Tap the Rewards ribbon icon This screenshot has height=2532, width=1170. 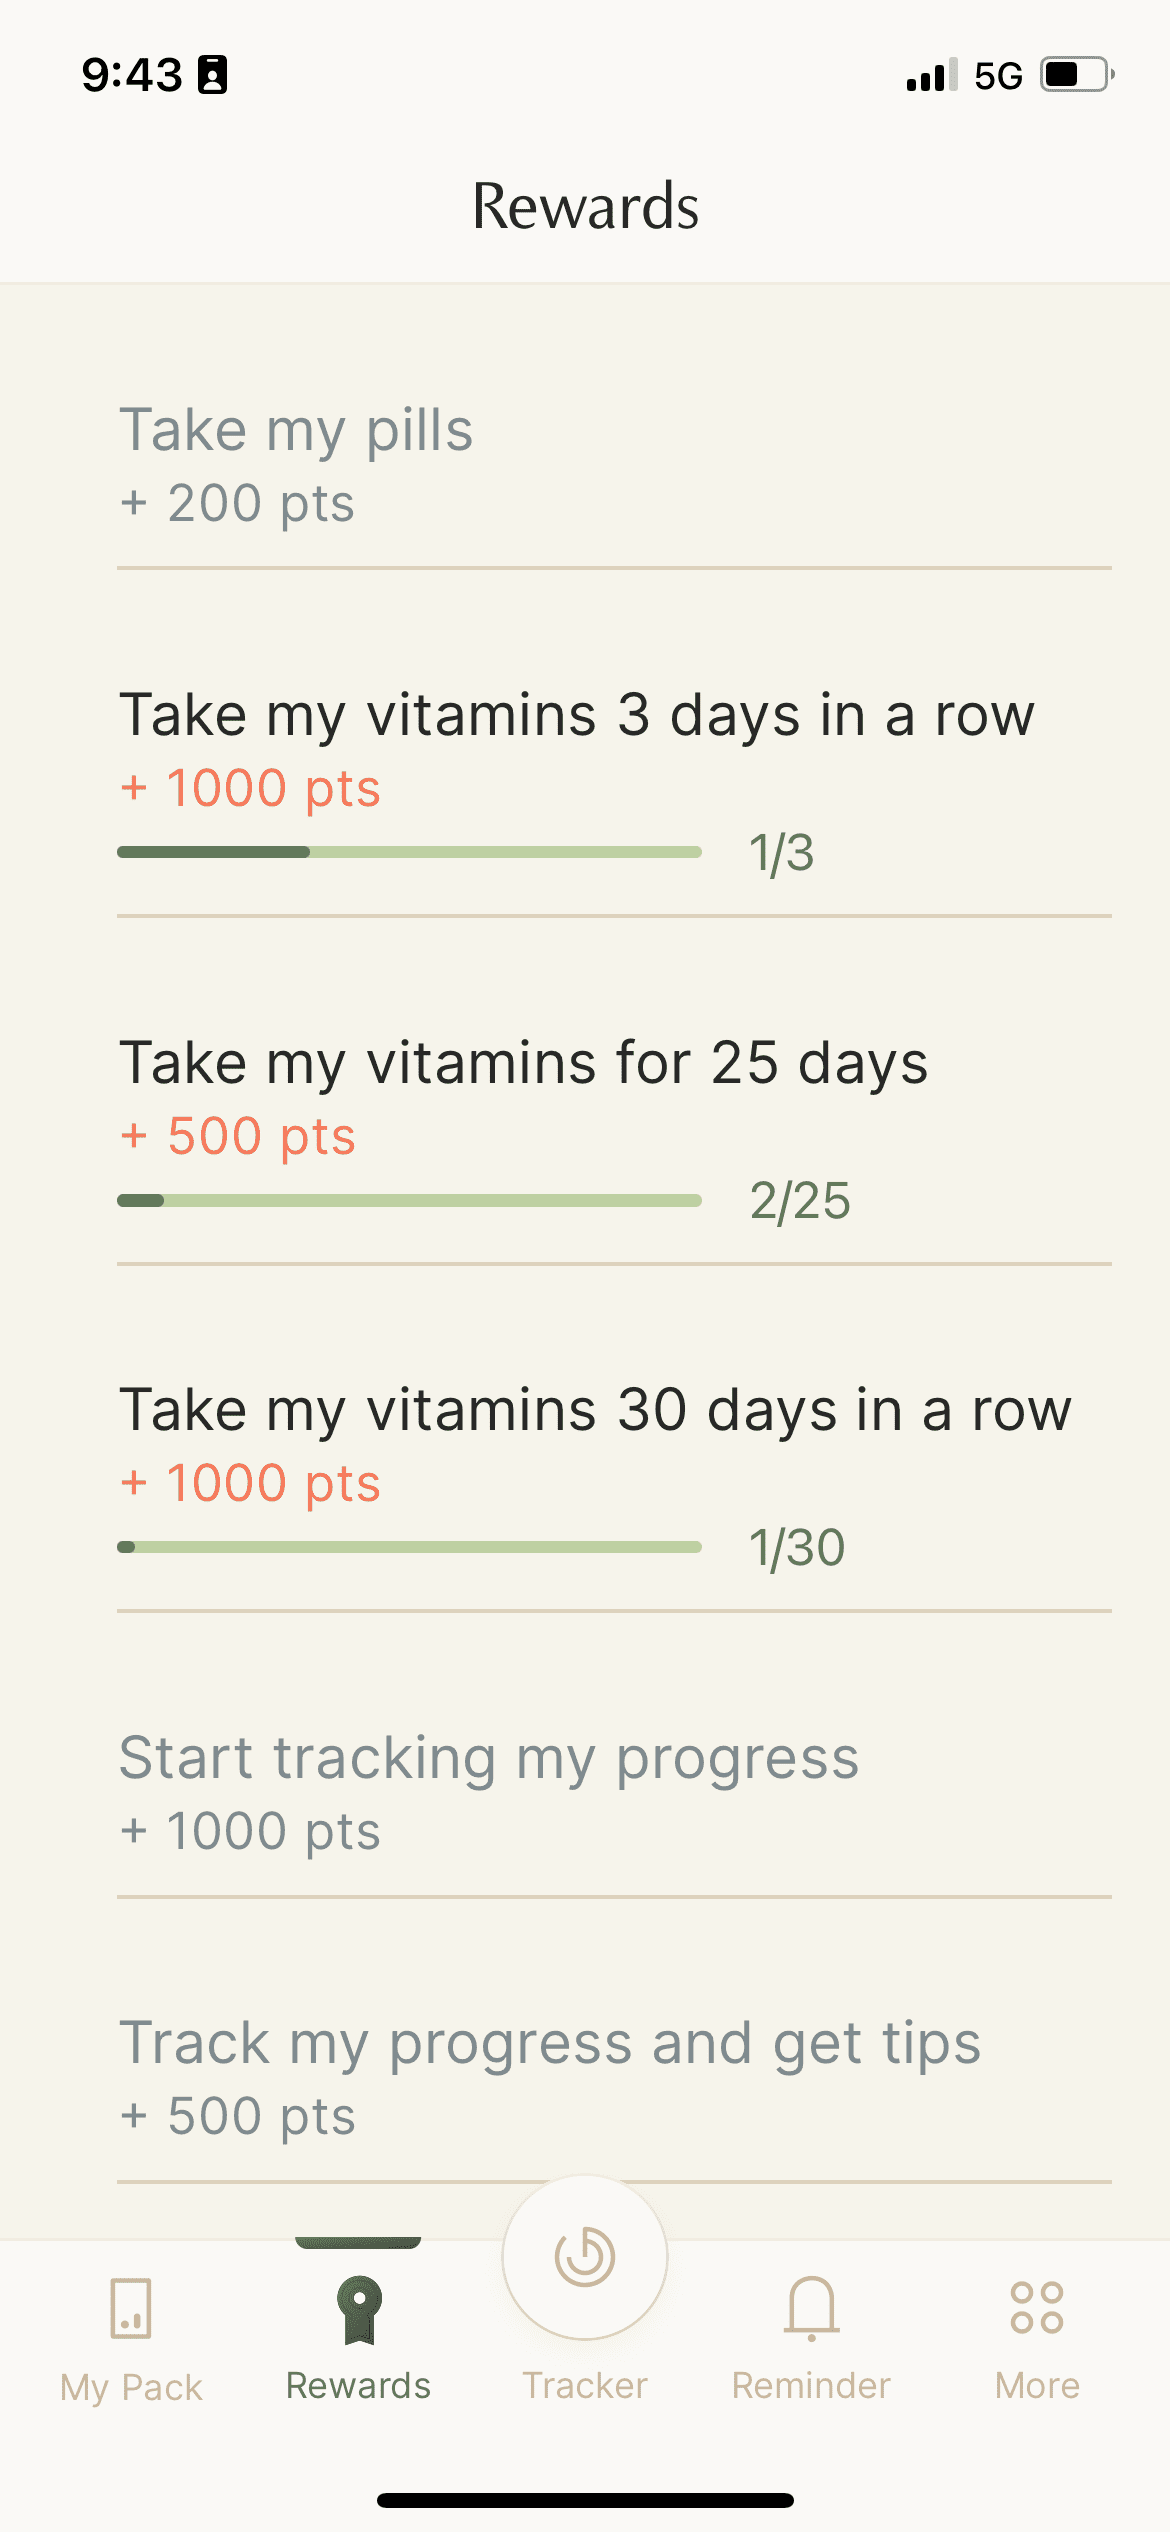coord(359,2309)
